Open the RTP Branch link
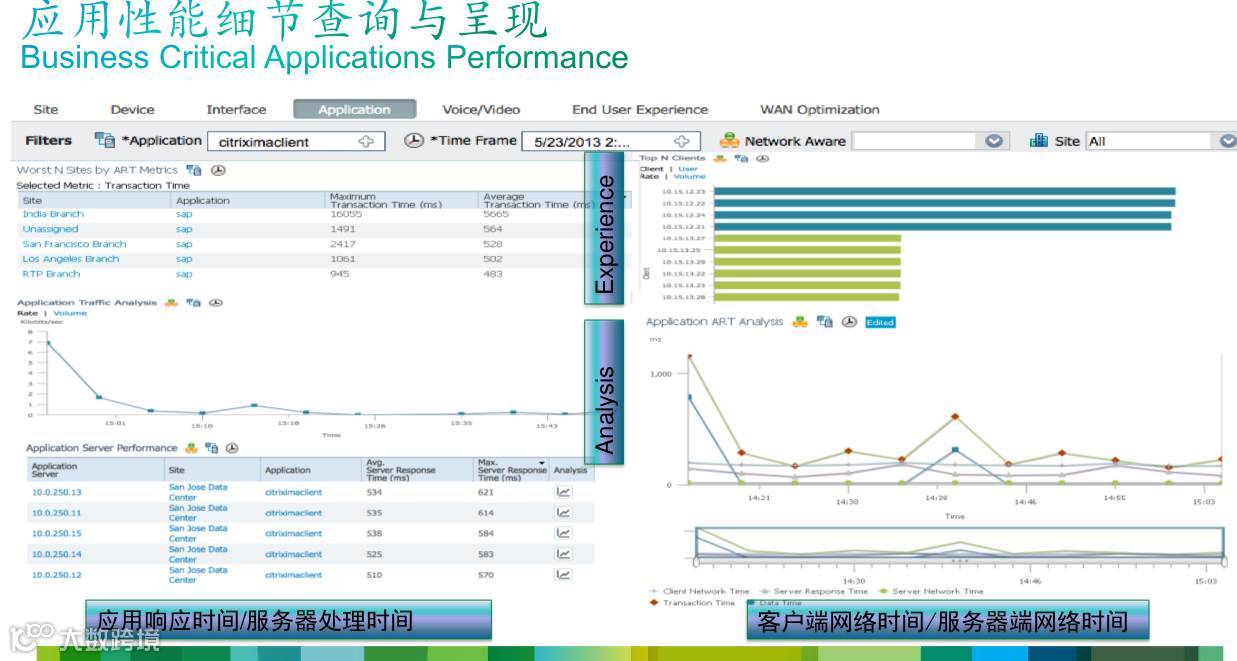 click(51, 274)
